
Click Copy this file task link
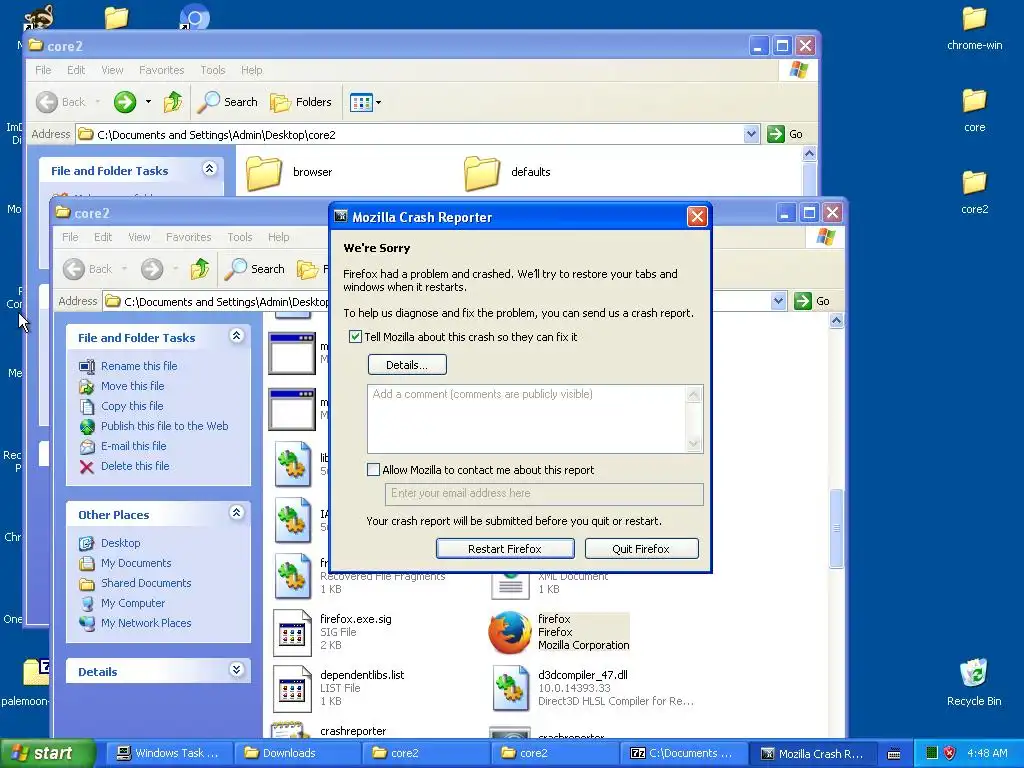(x=132, y=406)
